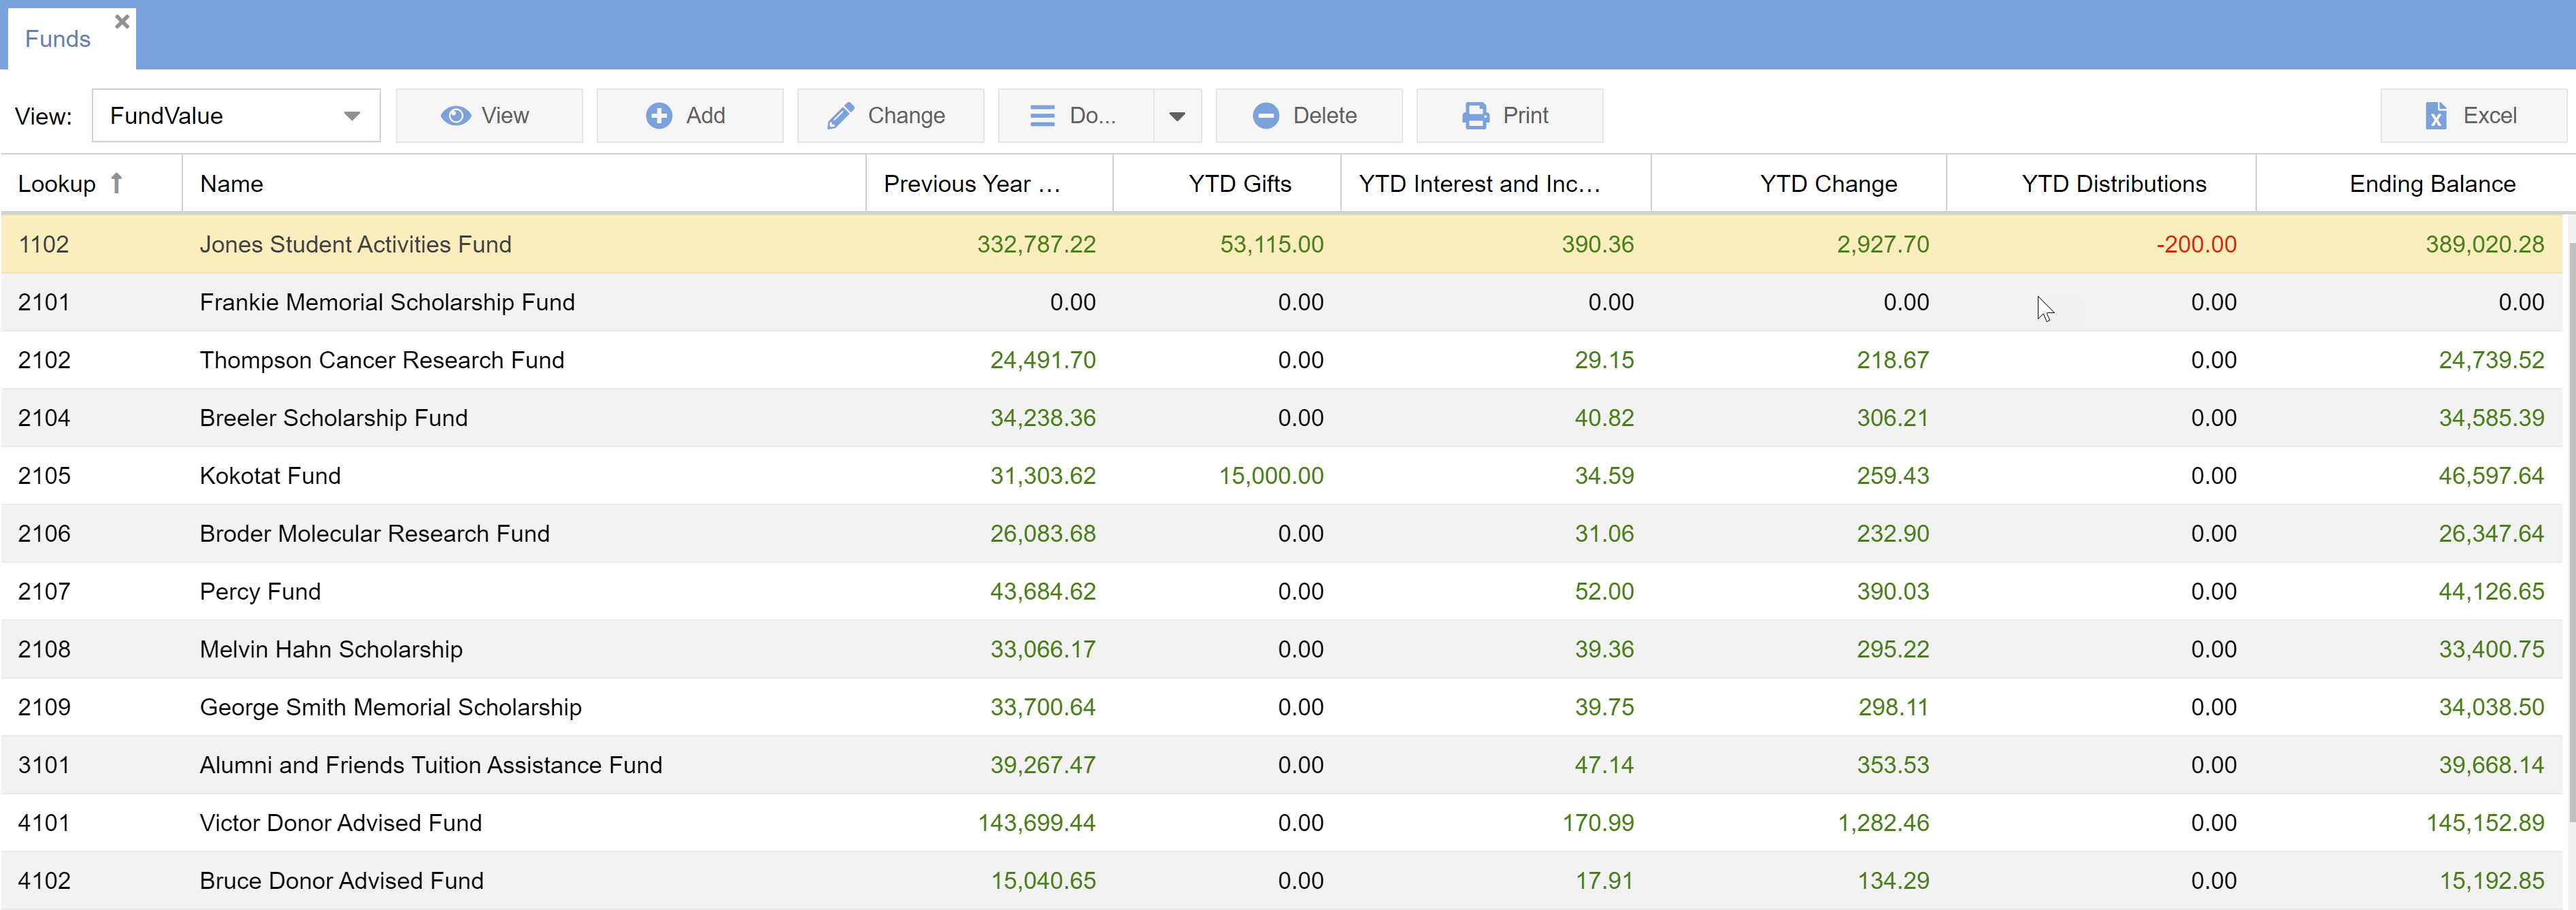Viewport: 2576px width, 910px height.
Task: Sort by Ending Balance column header
Action: click(x=2431, y=184)
